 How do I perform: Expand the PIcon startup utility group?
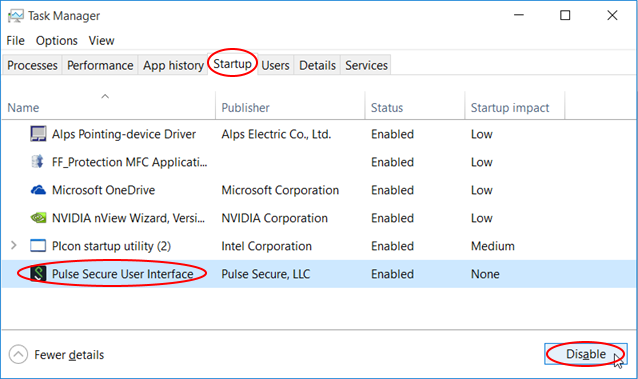pos(14,245)
